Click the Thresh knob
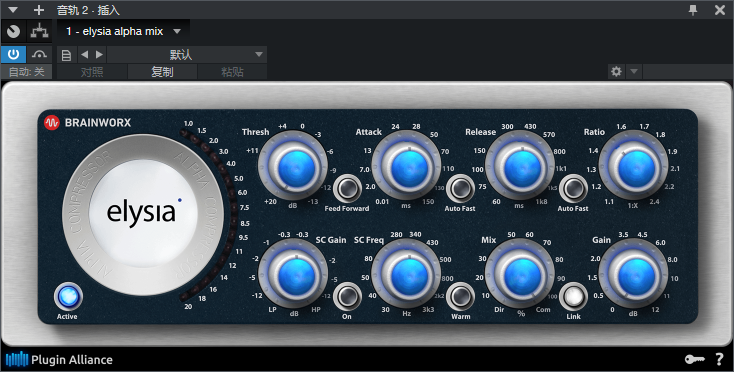Viewport: 734px width, 372px height. click(293, 166)
